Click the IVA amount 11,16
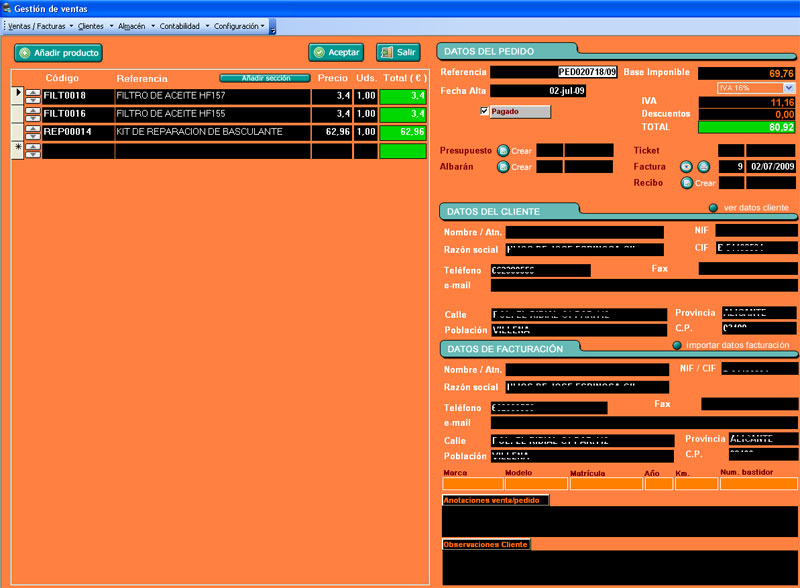The image size is (800, 588). [746, 102]
